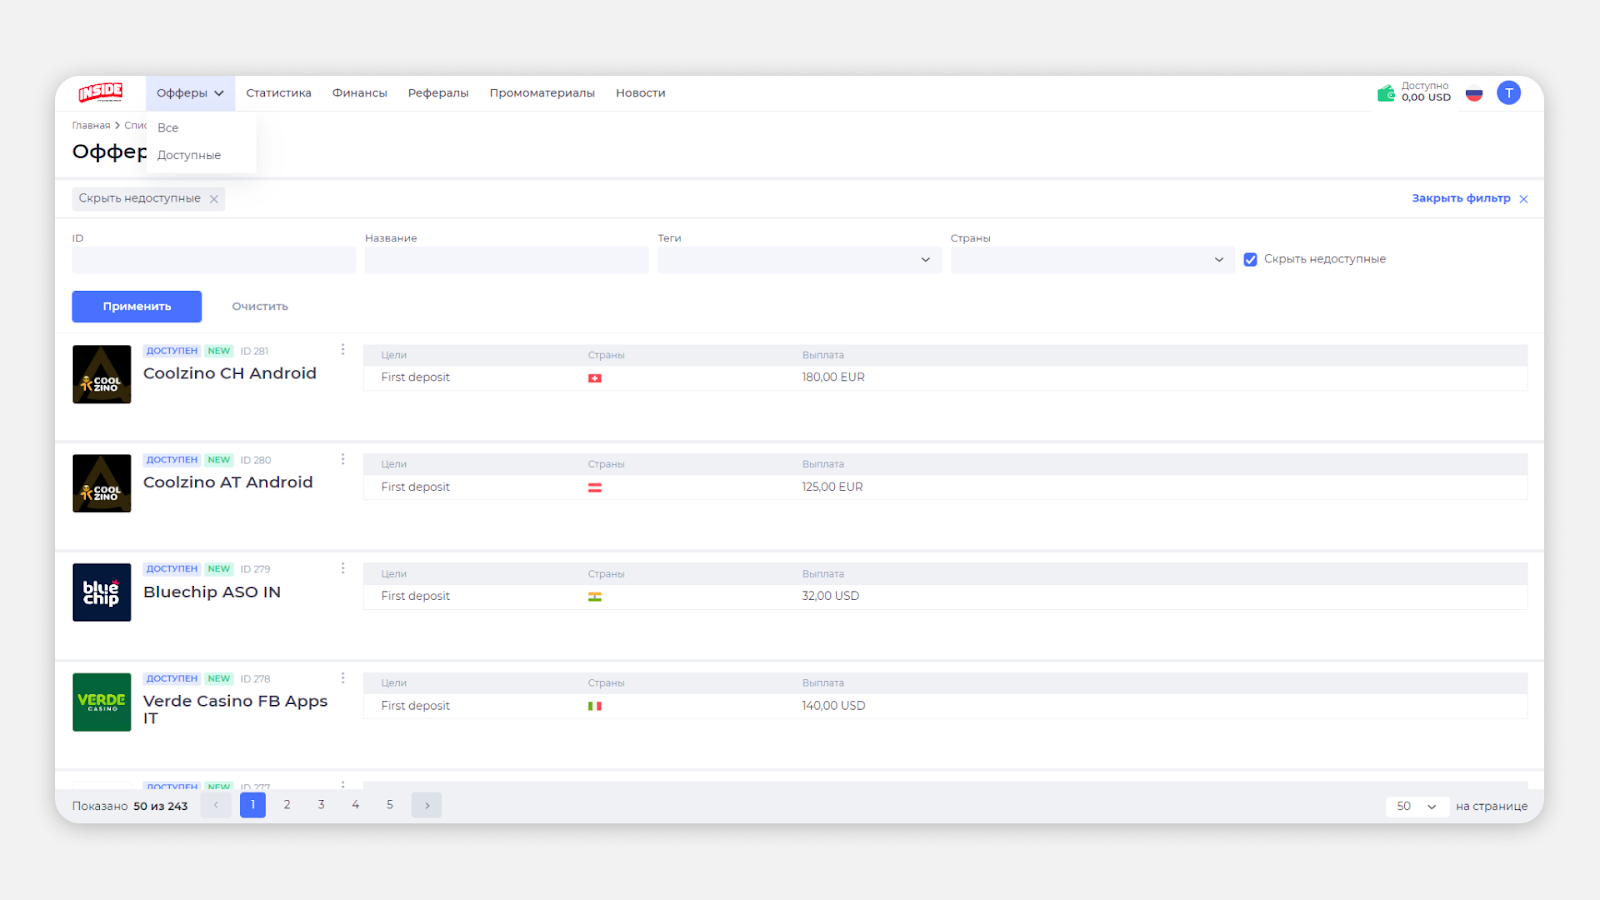Open the Финансы tab
The height and width of the screenshot is (900, 1600).
tap(360, 93)
